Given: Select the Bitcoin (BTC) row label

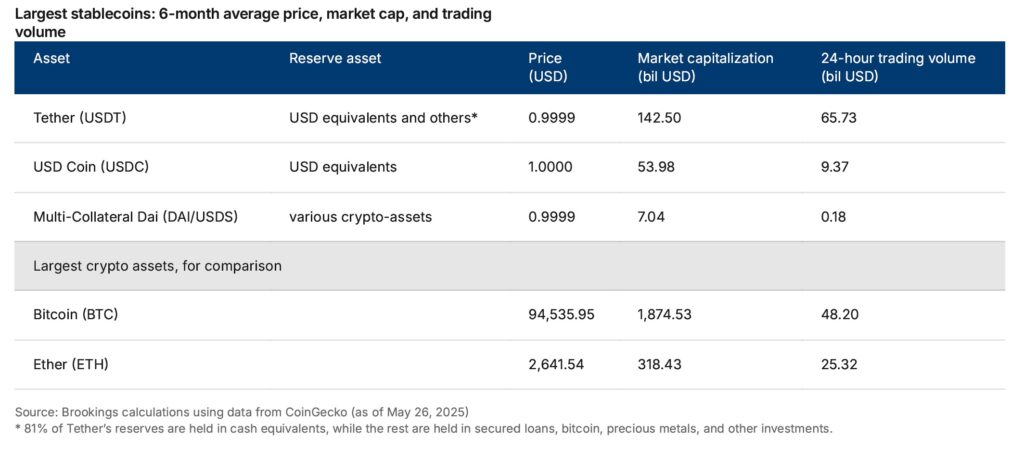Looking at the screenshot, I should click(x=76, y=314).
